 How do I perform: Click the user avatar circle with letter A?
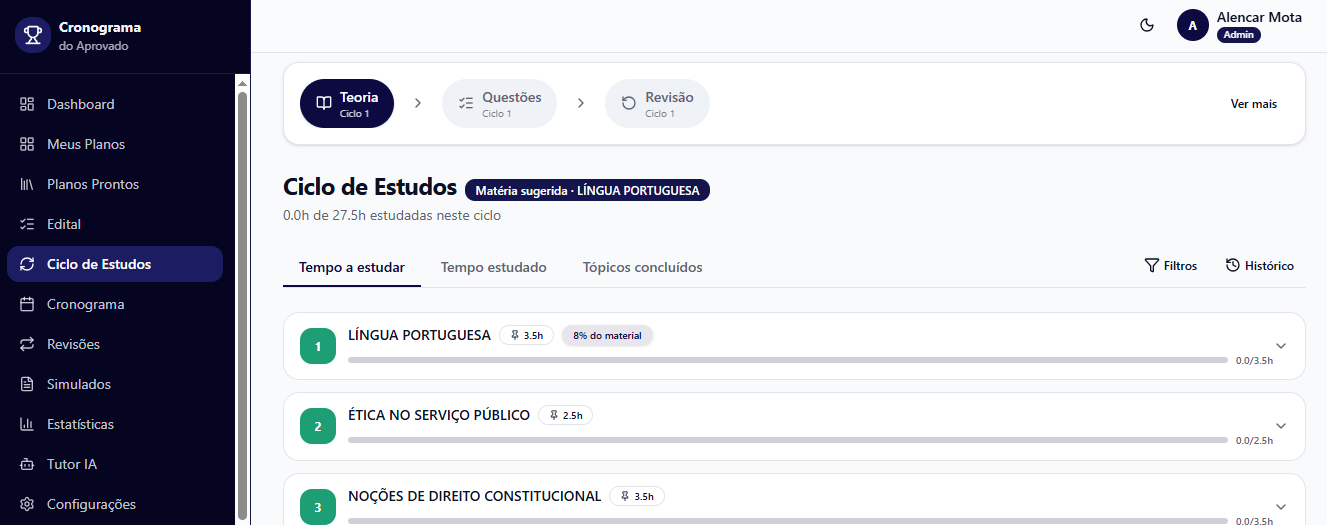pyautogui.click(x=1193, y=25)
